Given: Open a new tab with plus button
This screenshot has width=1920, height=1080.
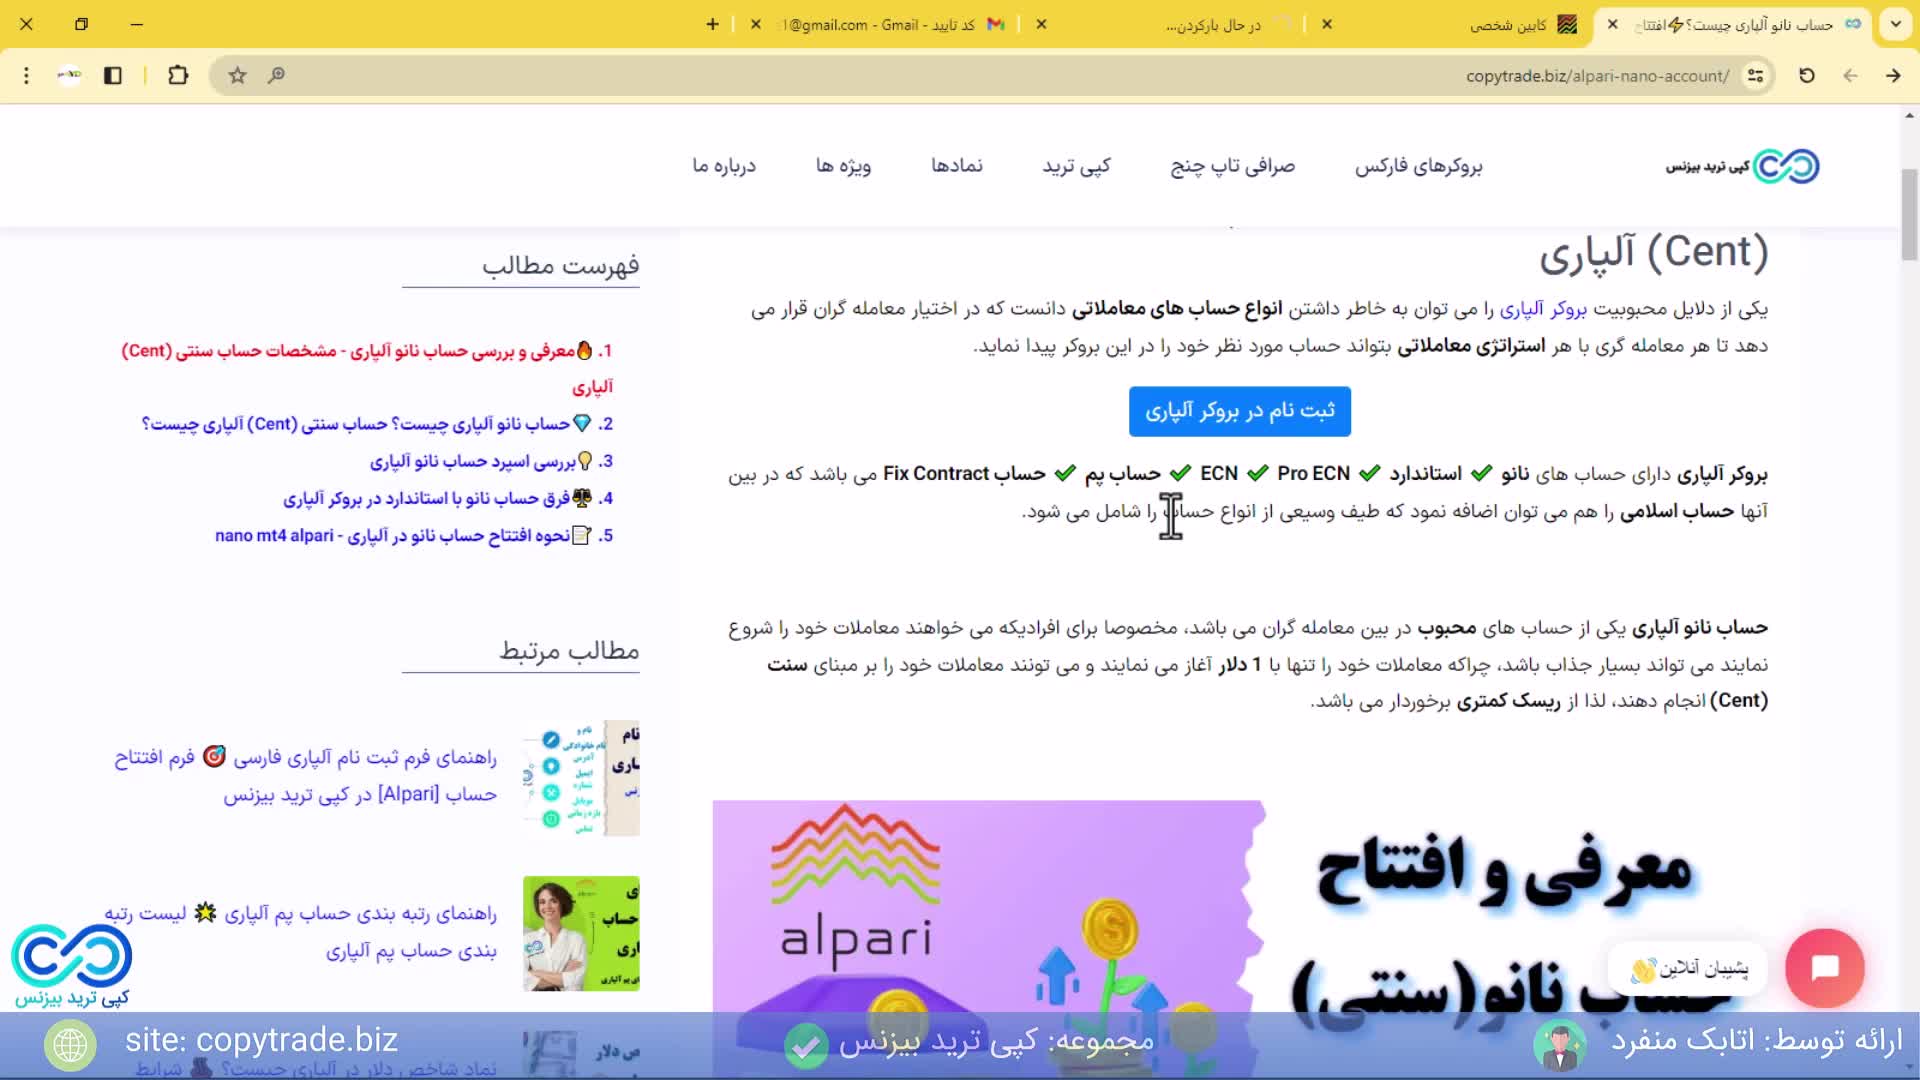Looking at the screenshot, I should (712, 24).
